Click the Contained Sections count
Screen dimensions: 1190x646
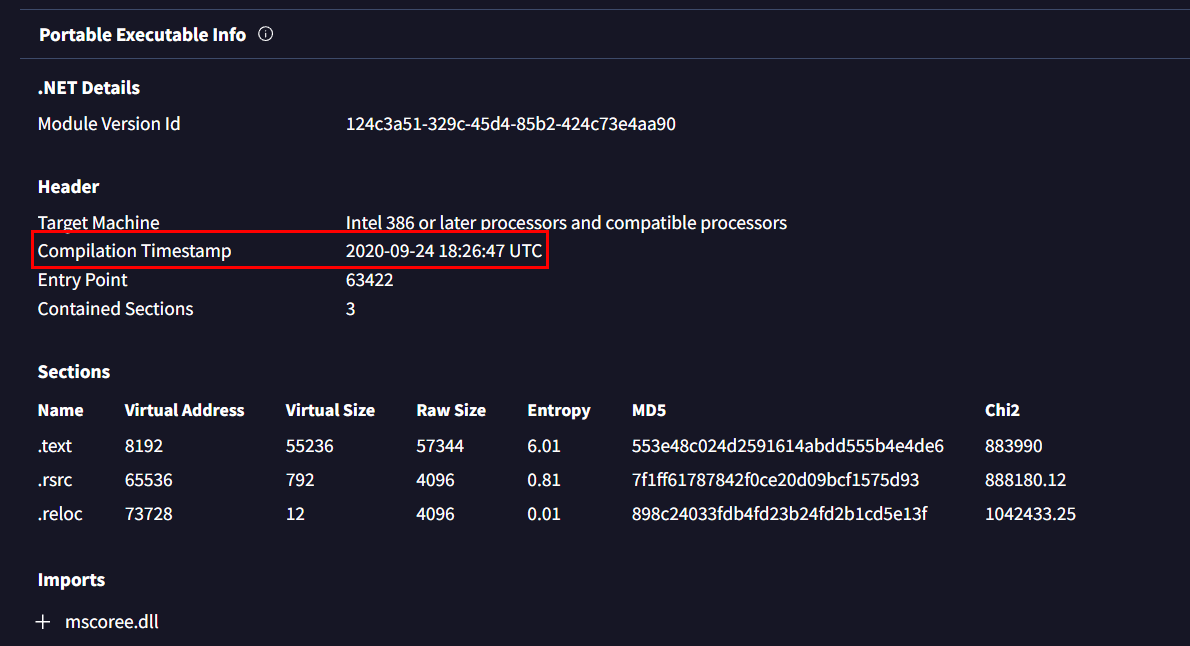[x=351, y=309]
